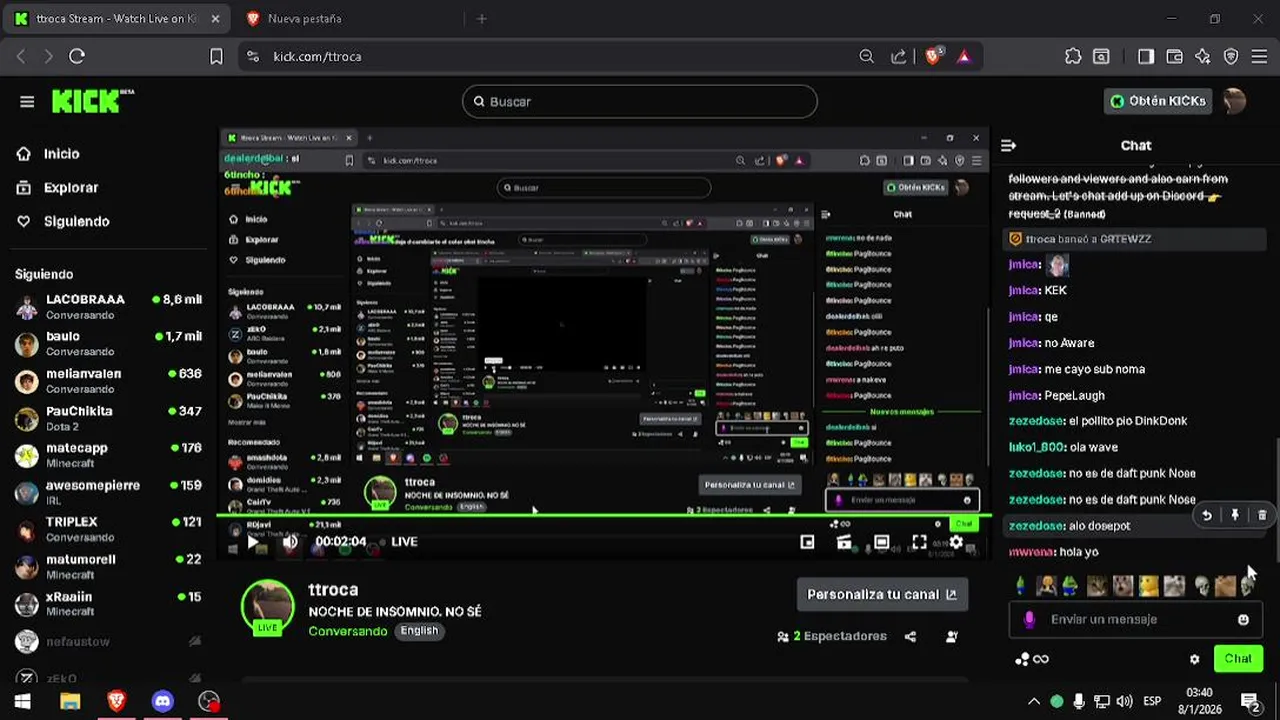Screen dimensions: 1280x720
Task: Open the Windows Start menu
Action: [22, 702]
